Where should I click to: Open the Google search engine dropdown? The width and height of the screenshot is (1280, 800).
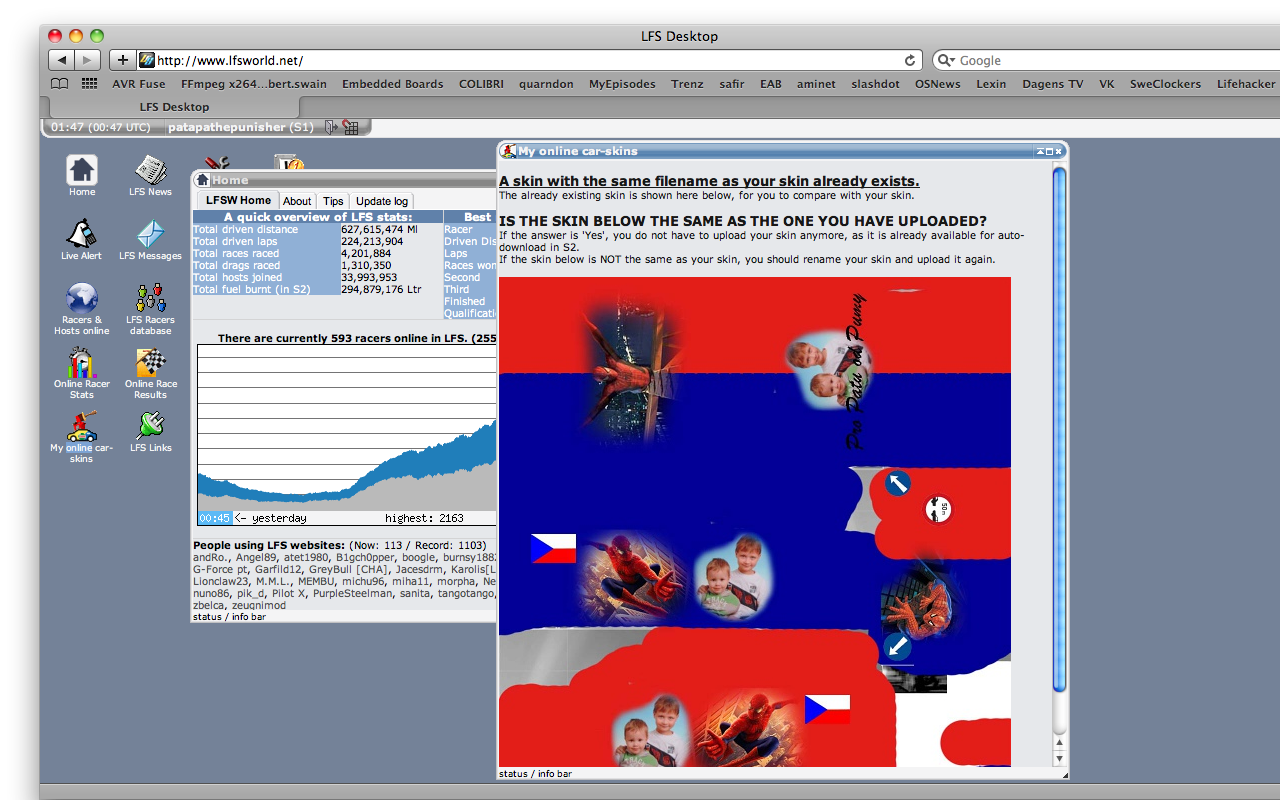coord(945,60)
